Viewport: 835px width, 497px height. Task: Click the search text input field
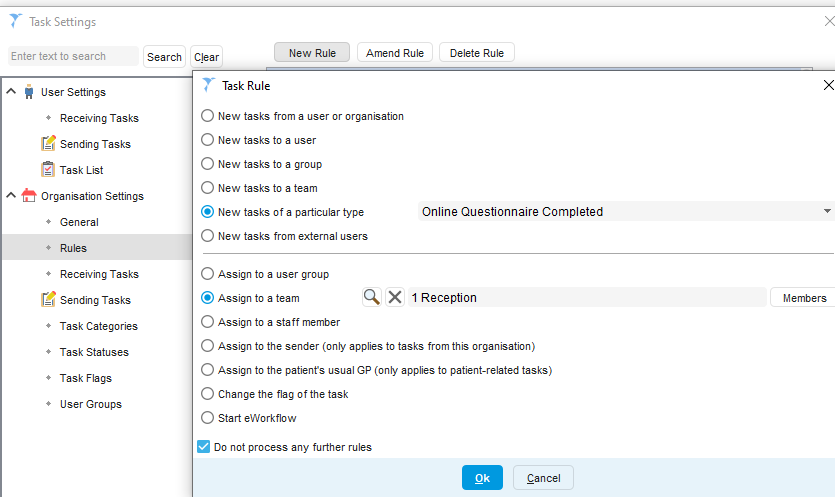click(74, 57)
